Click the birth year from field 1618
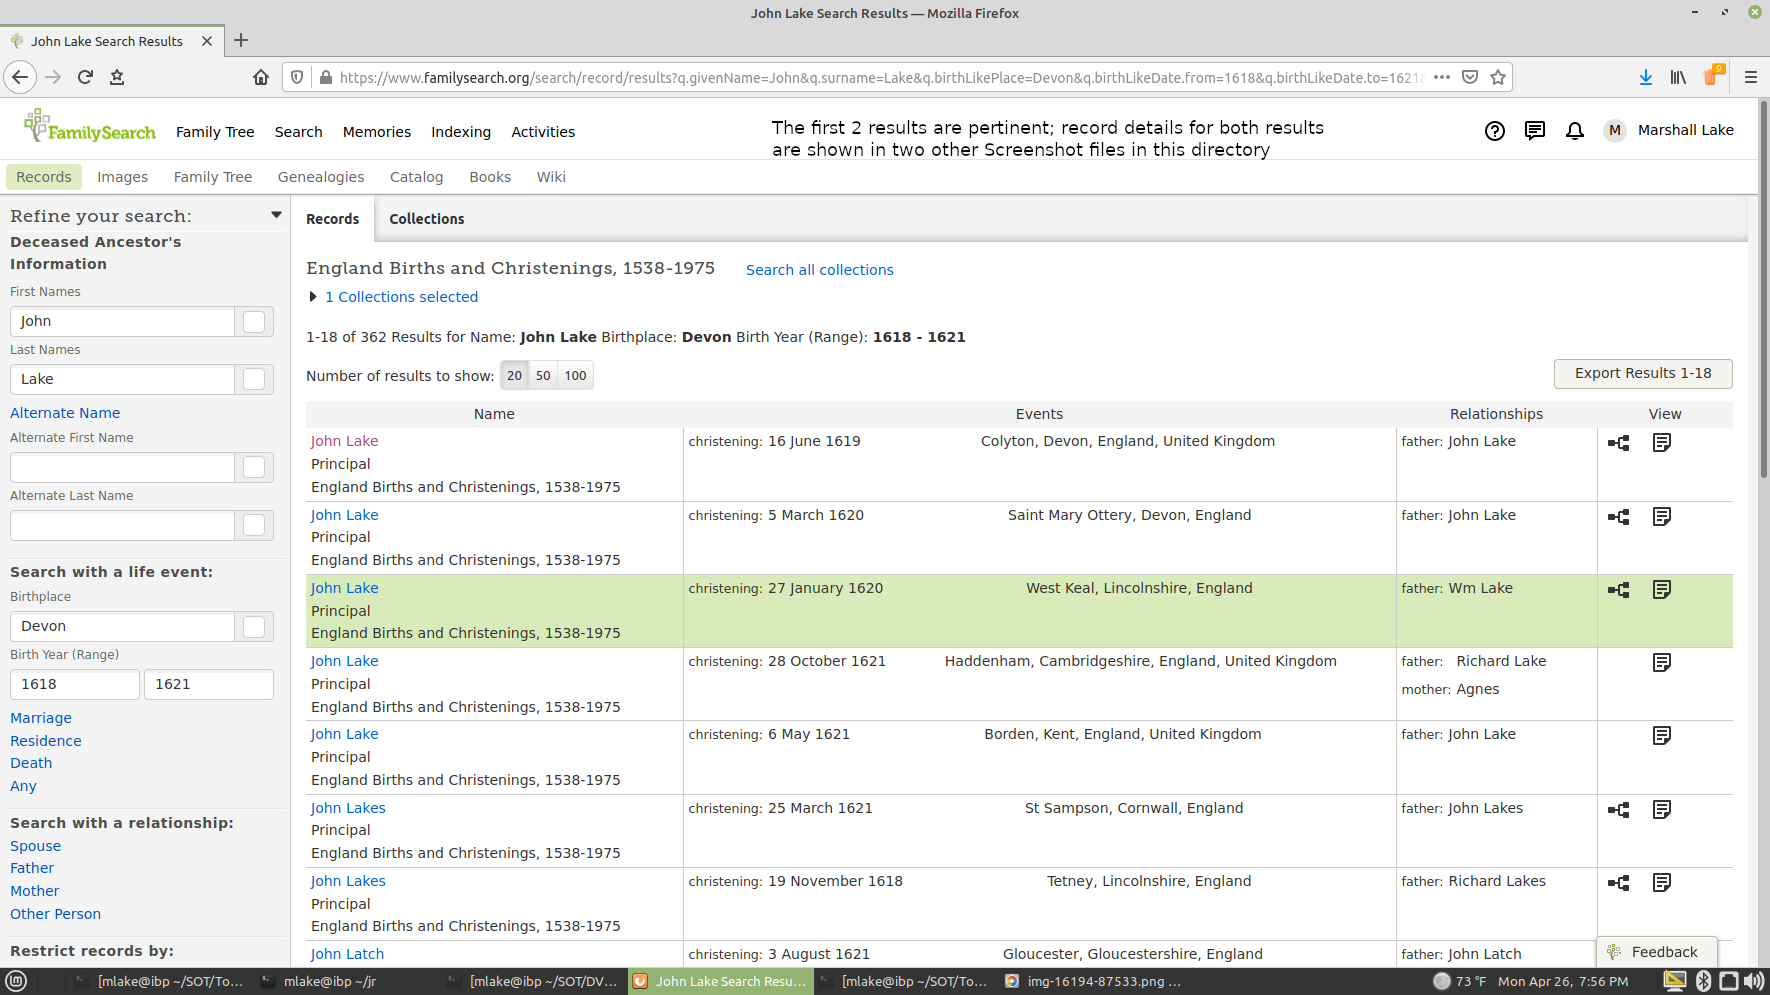 pos(74,684)
